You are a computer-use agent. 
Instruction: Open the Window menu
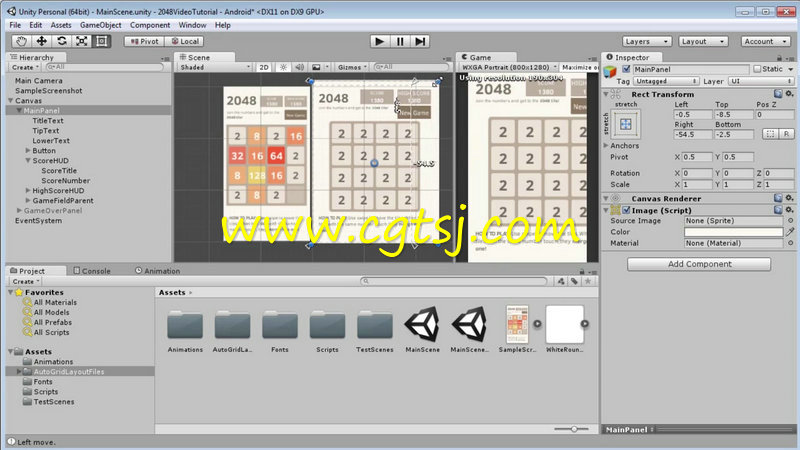[192, 25]
